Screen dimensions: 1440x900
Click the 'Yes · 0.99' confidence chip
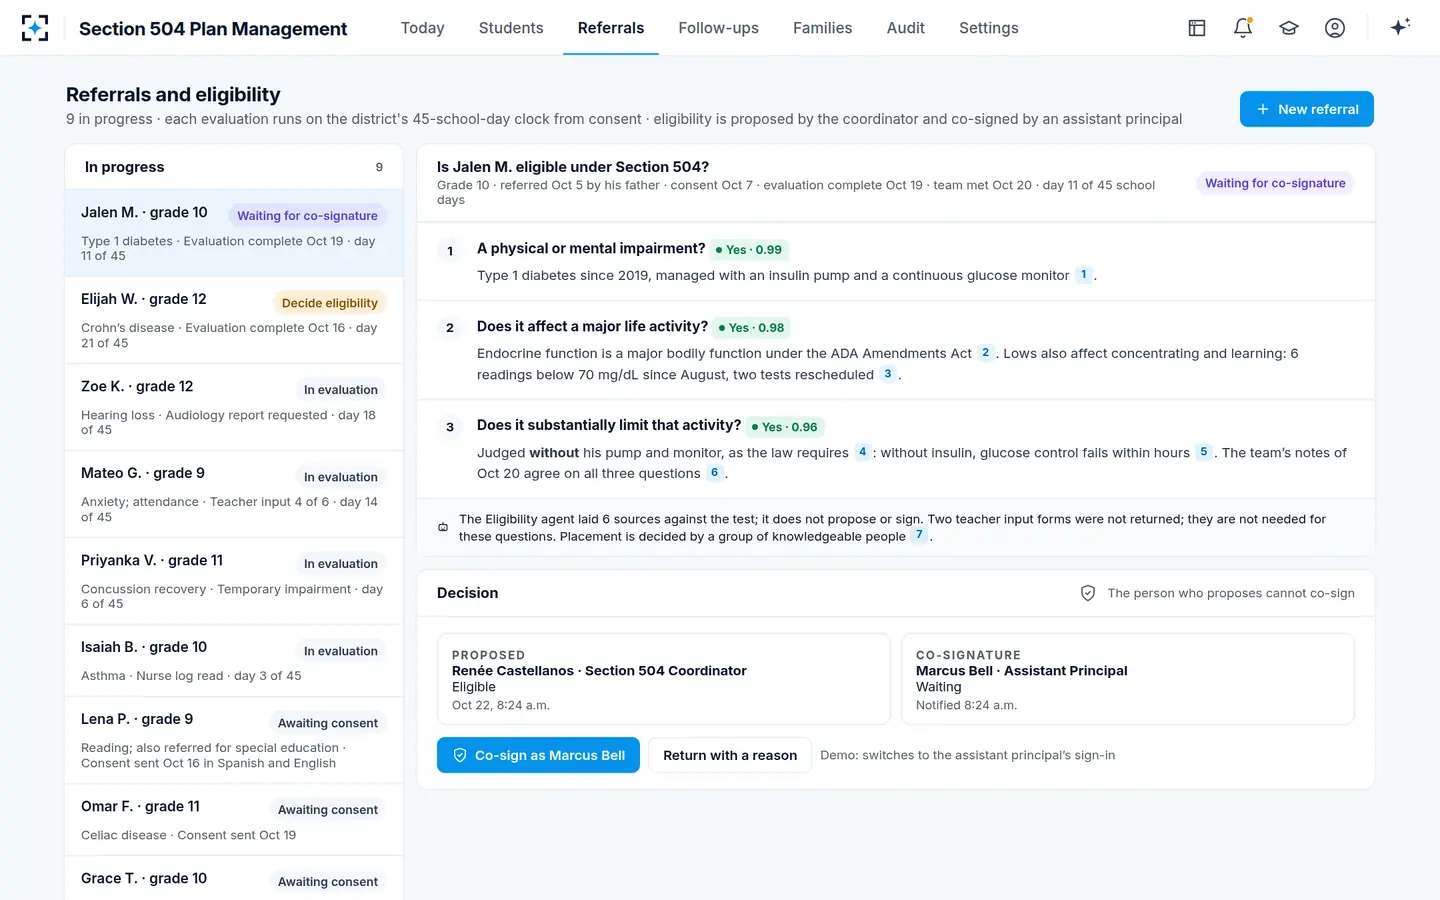(749, 249)
